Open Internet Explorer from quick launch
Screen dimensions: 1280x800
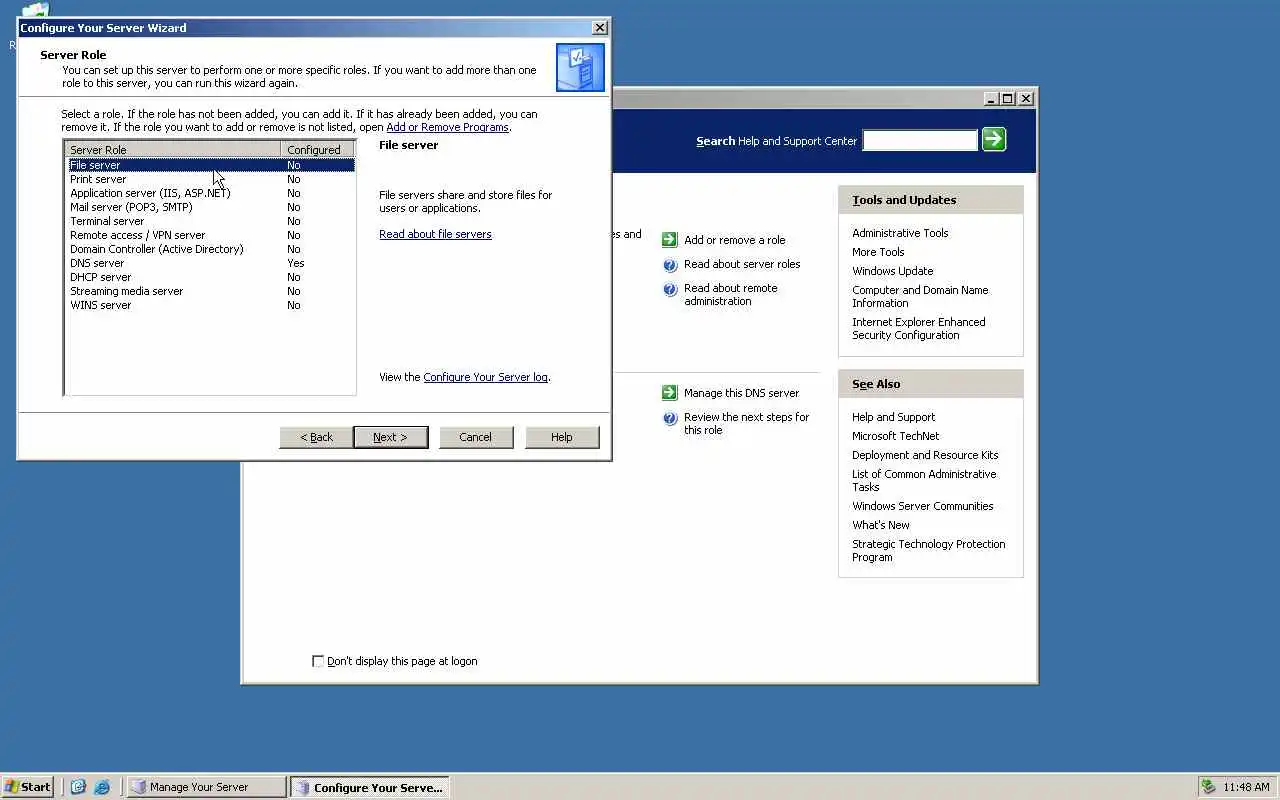pos(102,787)
